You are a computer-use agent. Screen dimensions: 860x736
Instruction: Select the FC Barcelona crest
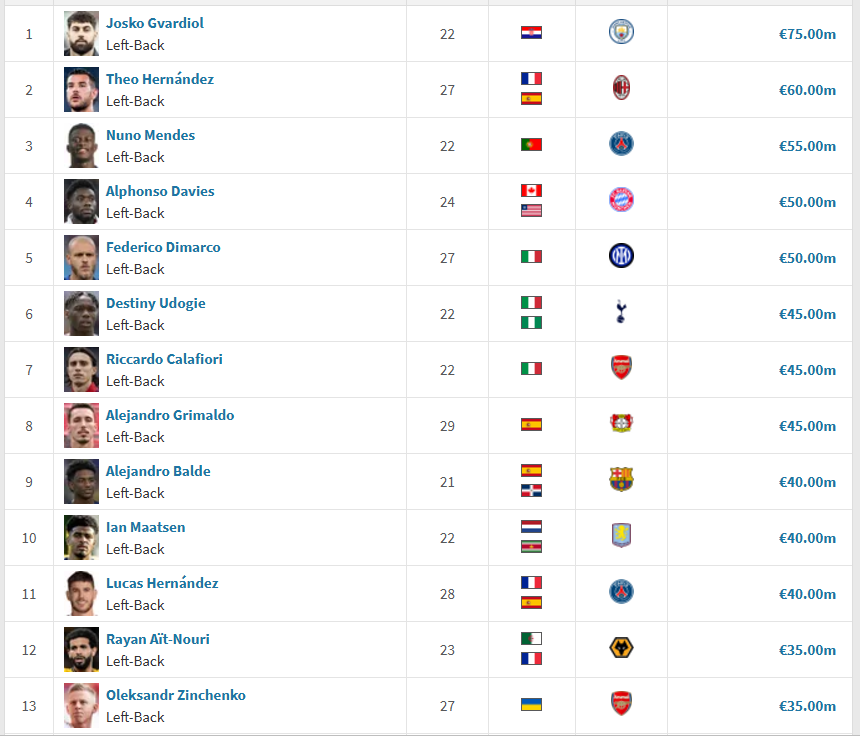click(621, 479)
